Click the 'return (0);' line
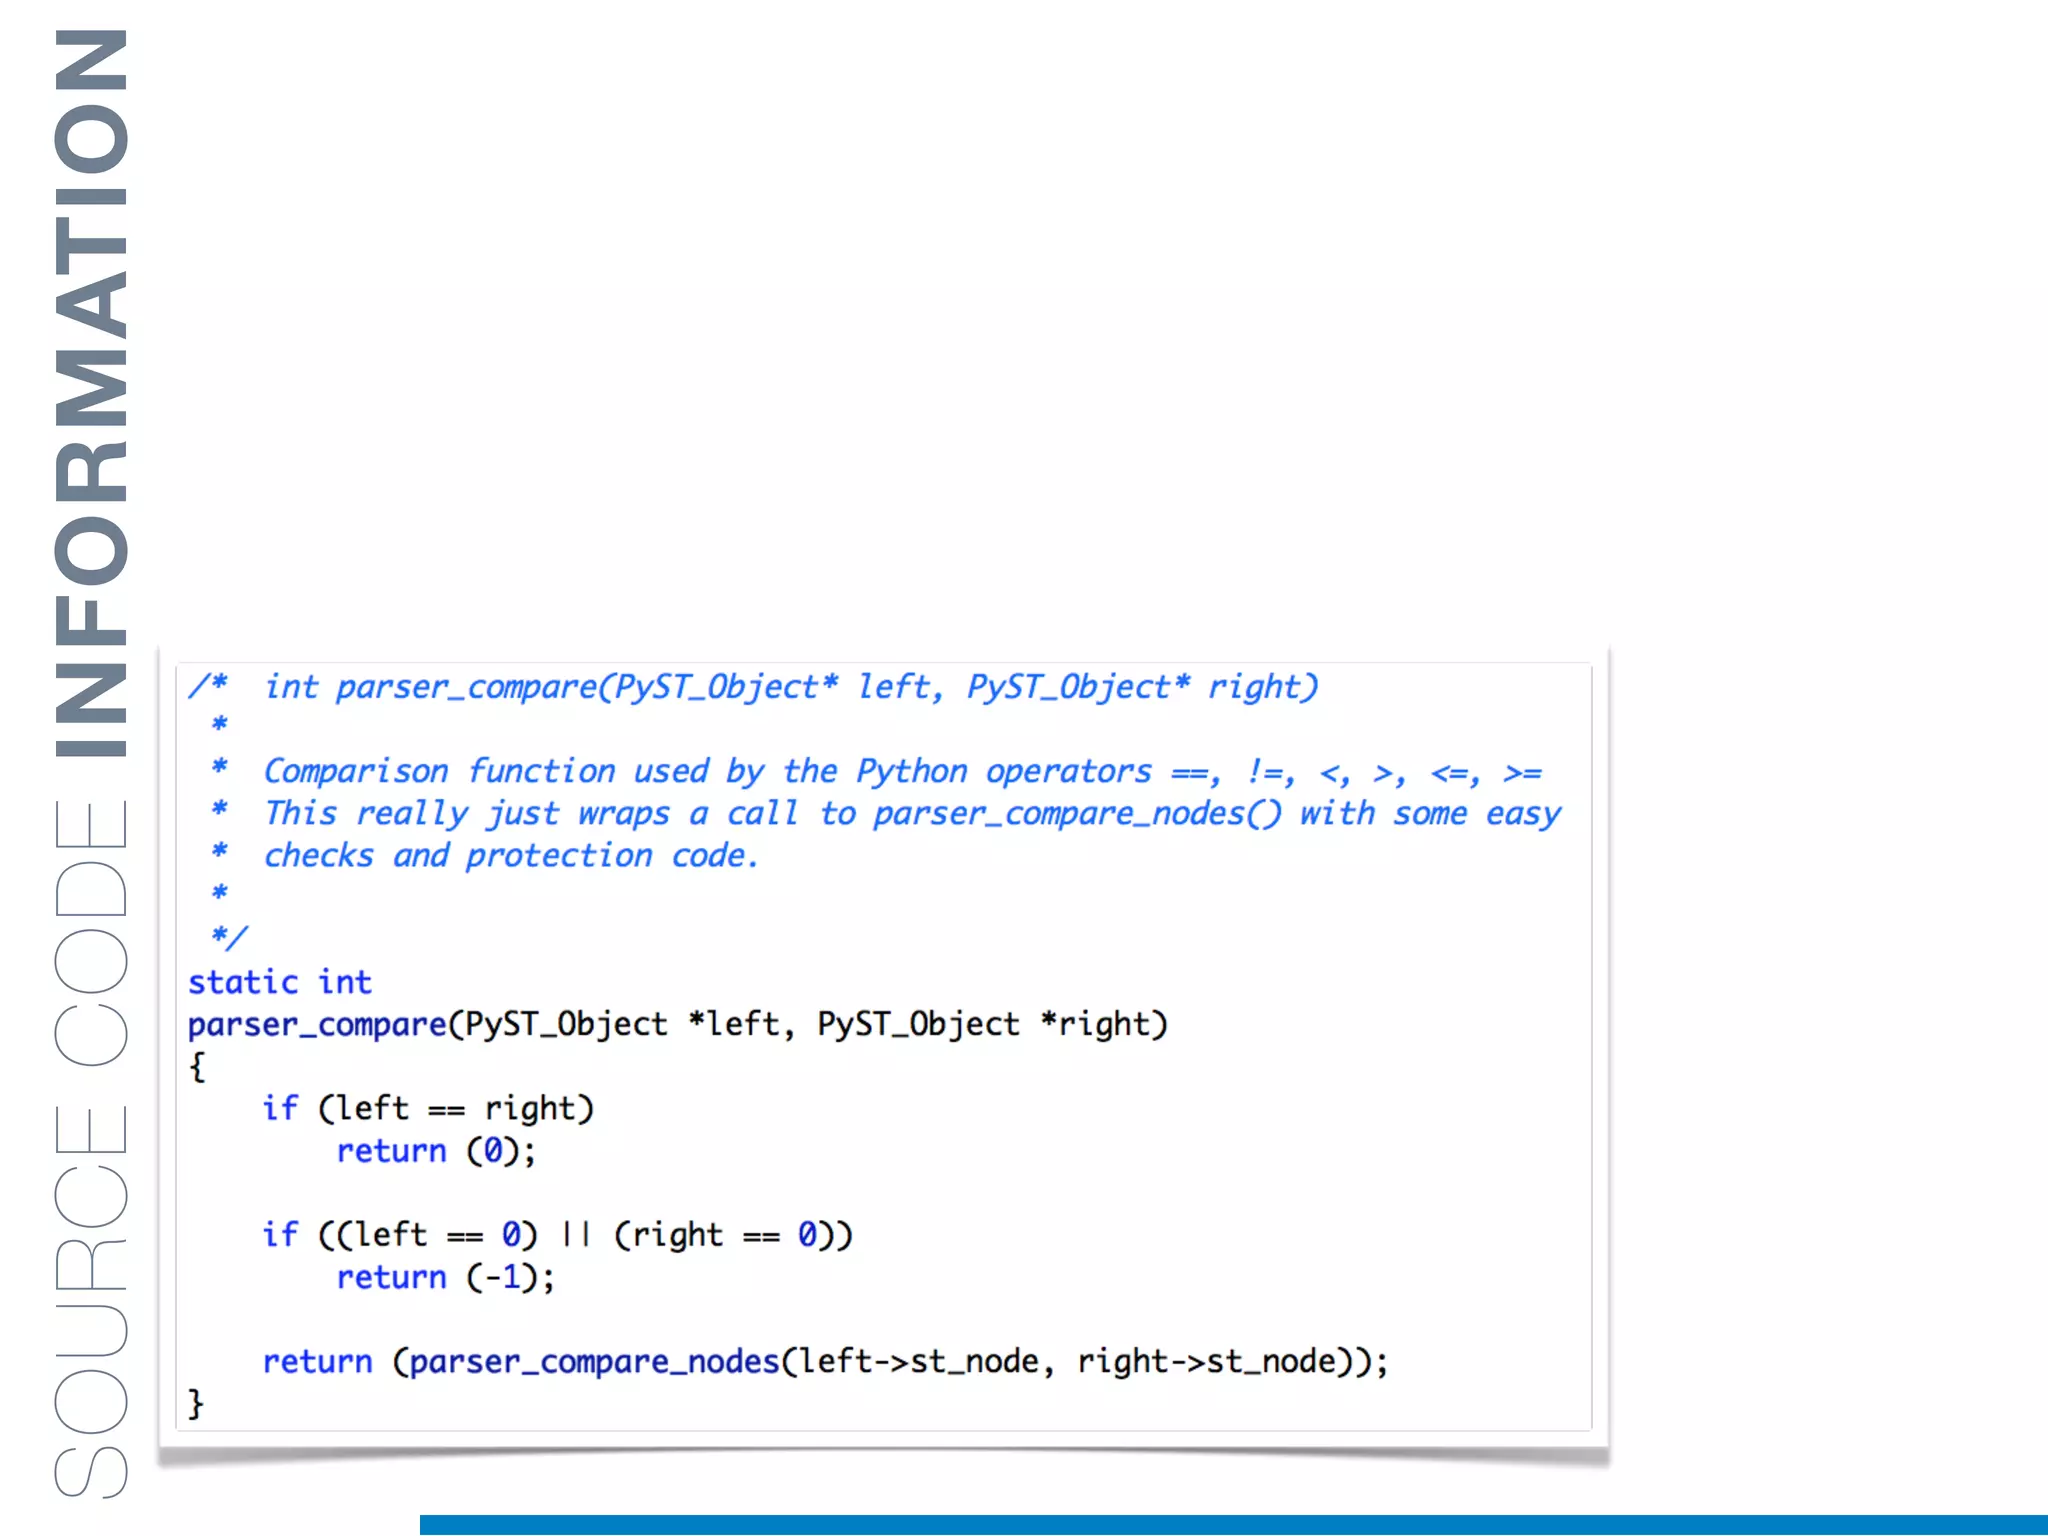The height and width of the screenshot is (1536, 2048). click(x=436, y=1151)
